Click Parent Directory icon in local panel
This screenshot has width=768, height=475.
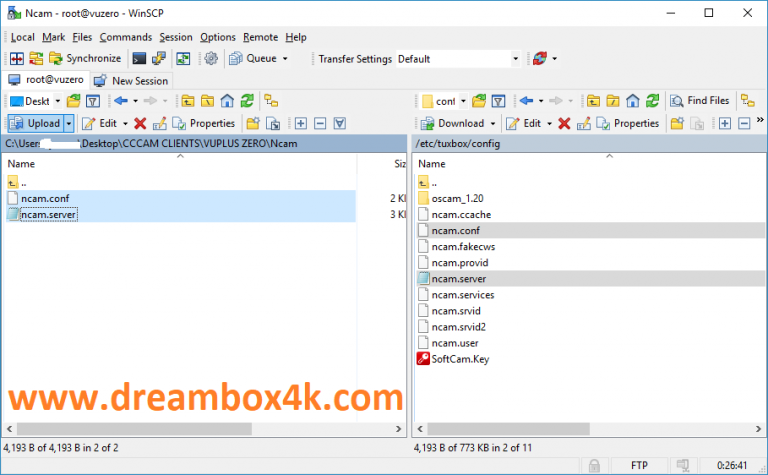click(188, 101)
